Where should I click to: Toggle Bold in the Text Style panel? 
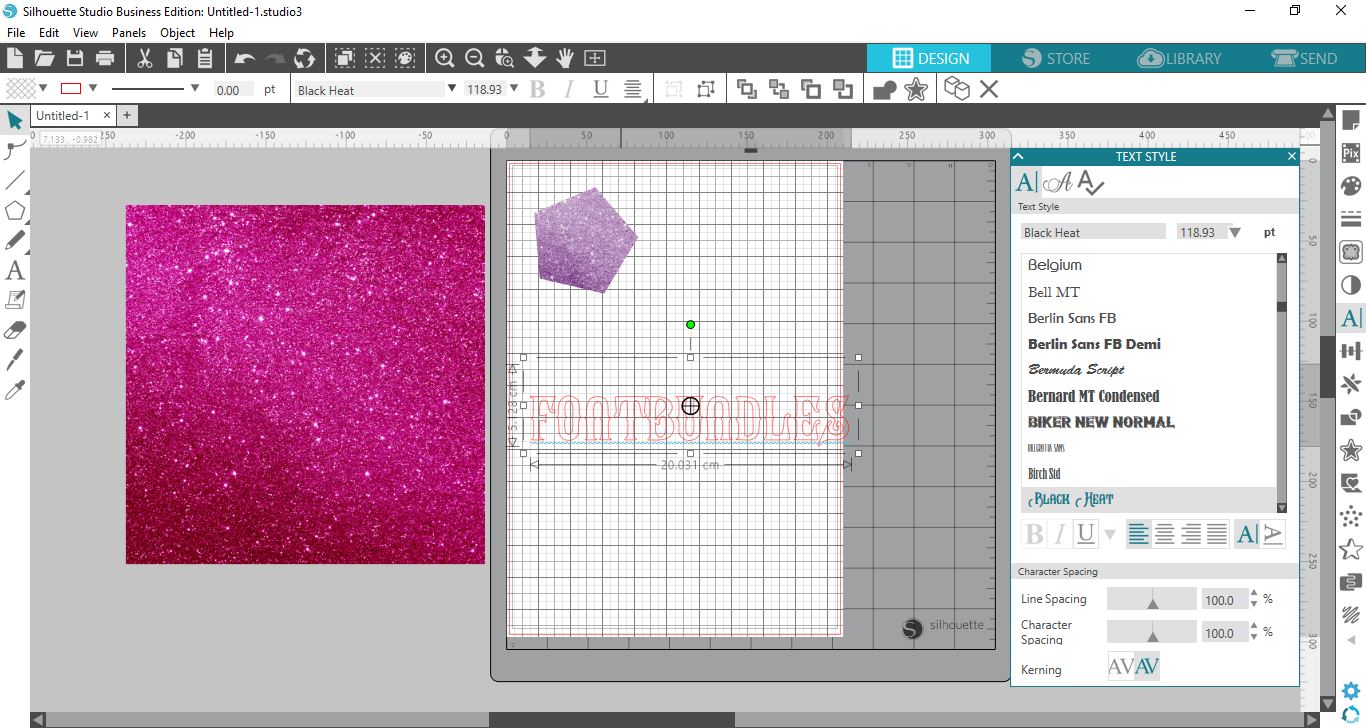tap(1035, 534)
